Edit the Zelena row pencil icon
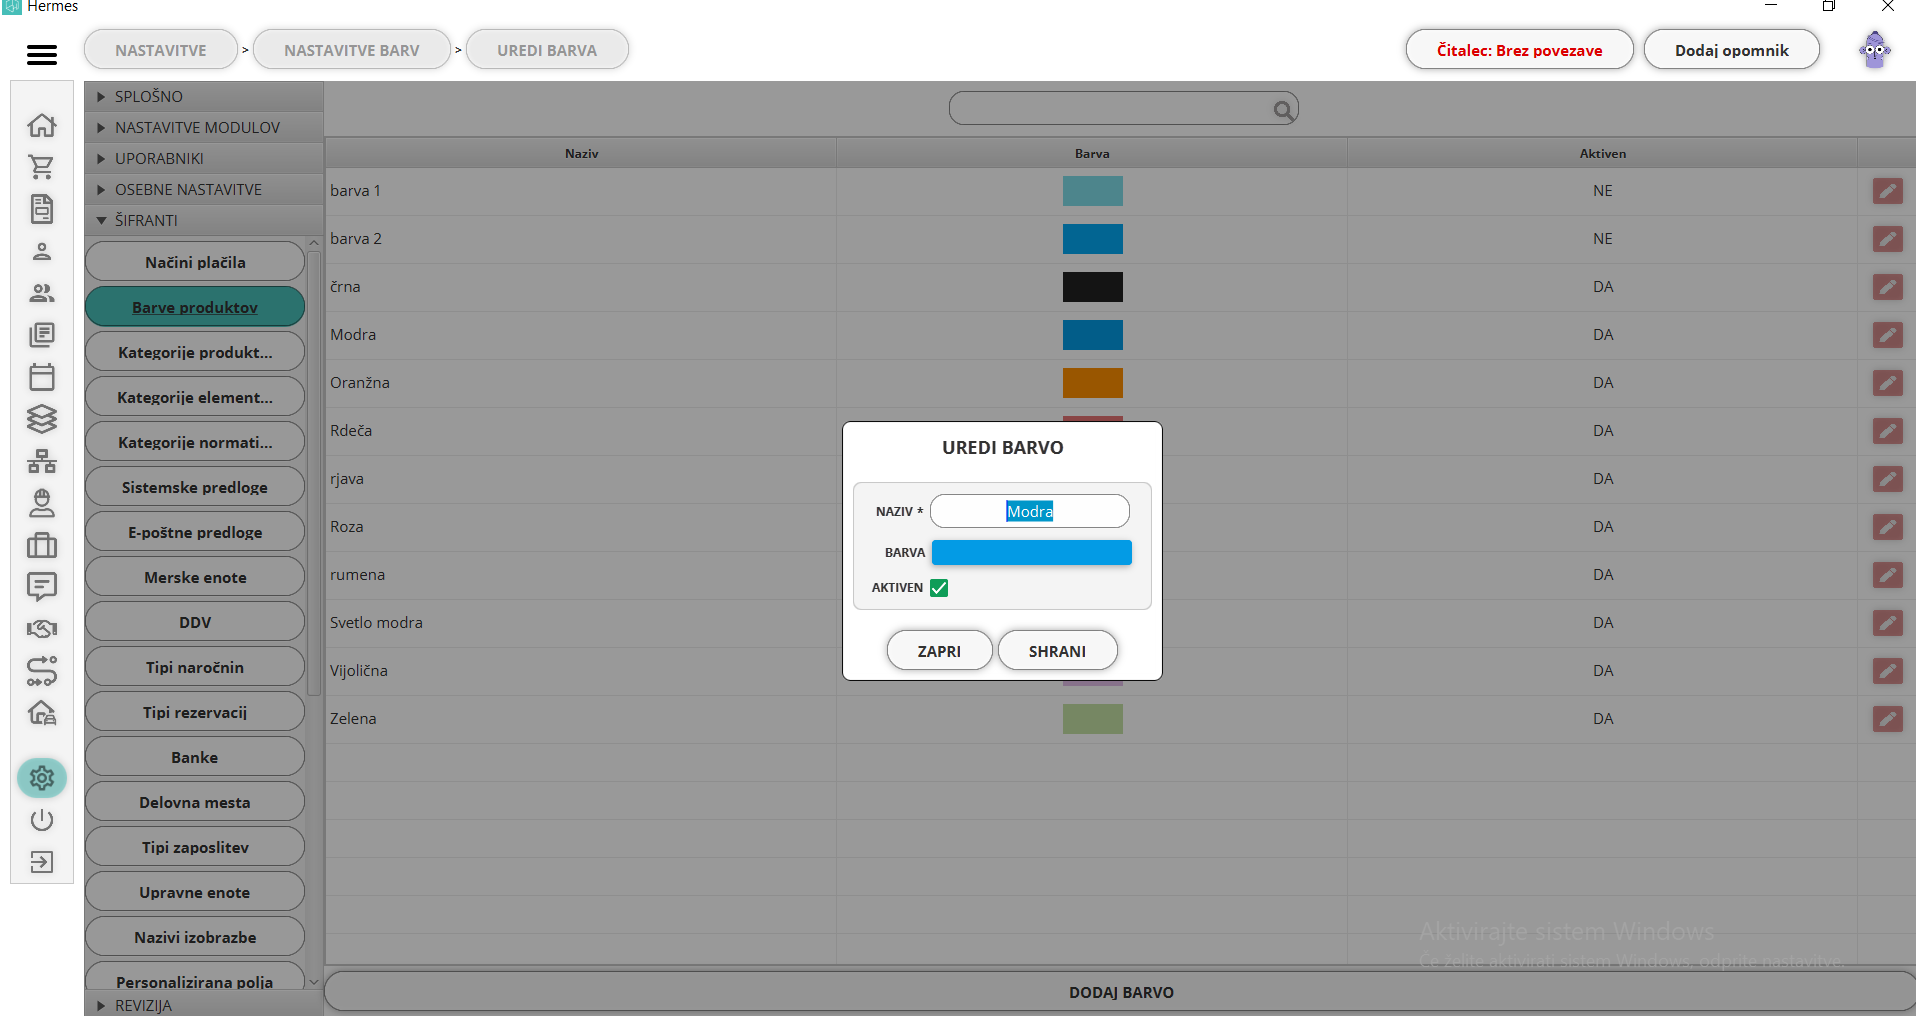 coord(1887,719)
